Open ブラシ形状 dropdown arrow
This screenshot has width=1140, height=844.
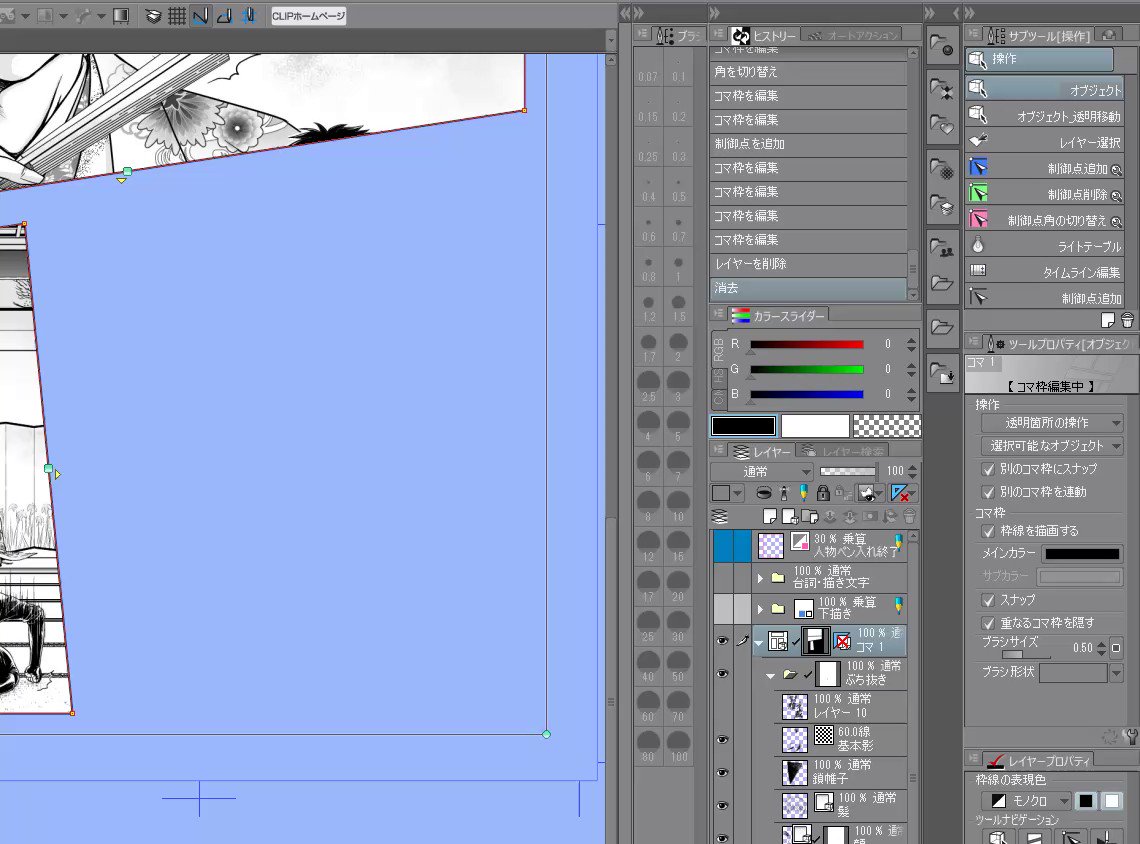1116,672
